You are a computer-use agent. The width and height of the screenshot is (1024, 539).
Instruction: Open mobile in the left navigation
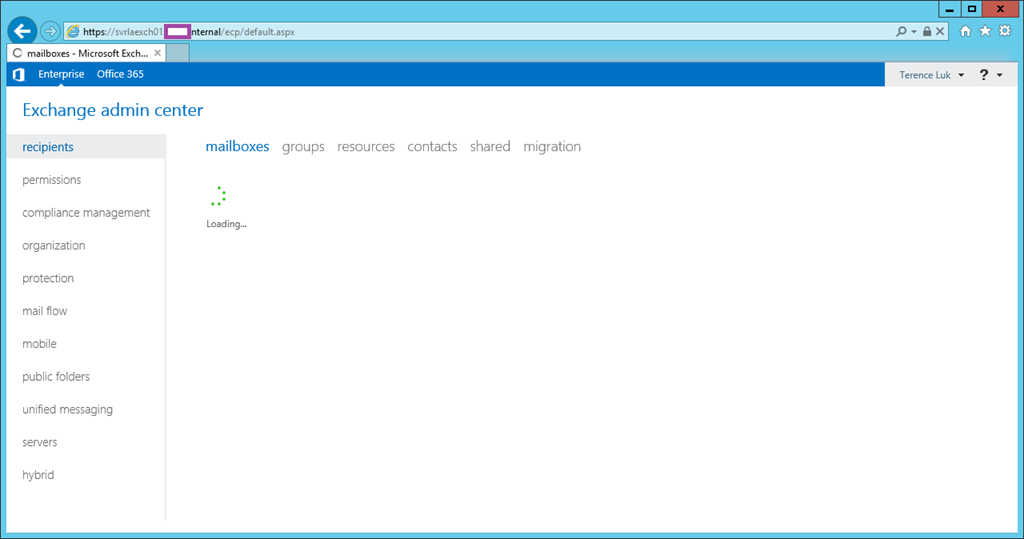(39, 344)
